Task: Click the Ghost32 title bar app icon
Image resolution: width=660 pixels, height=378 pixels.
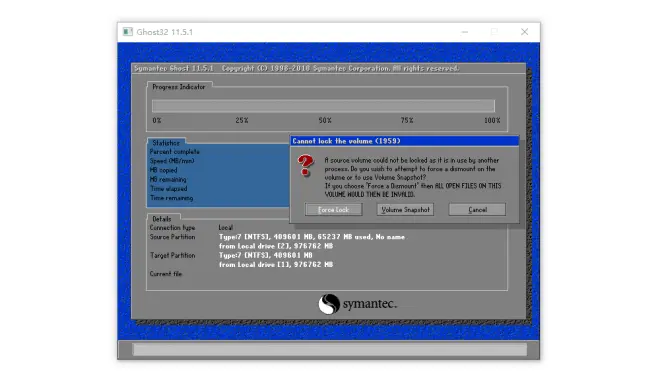Action: tap(128, 32)
